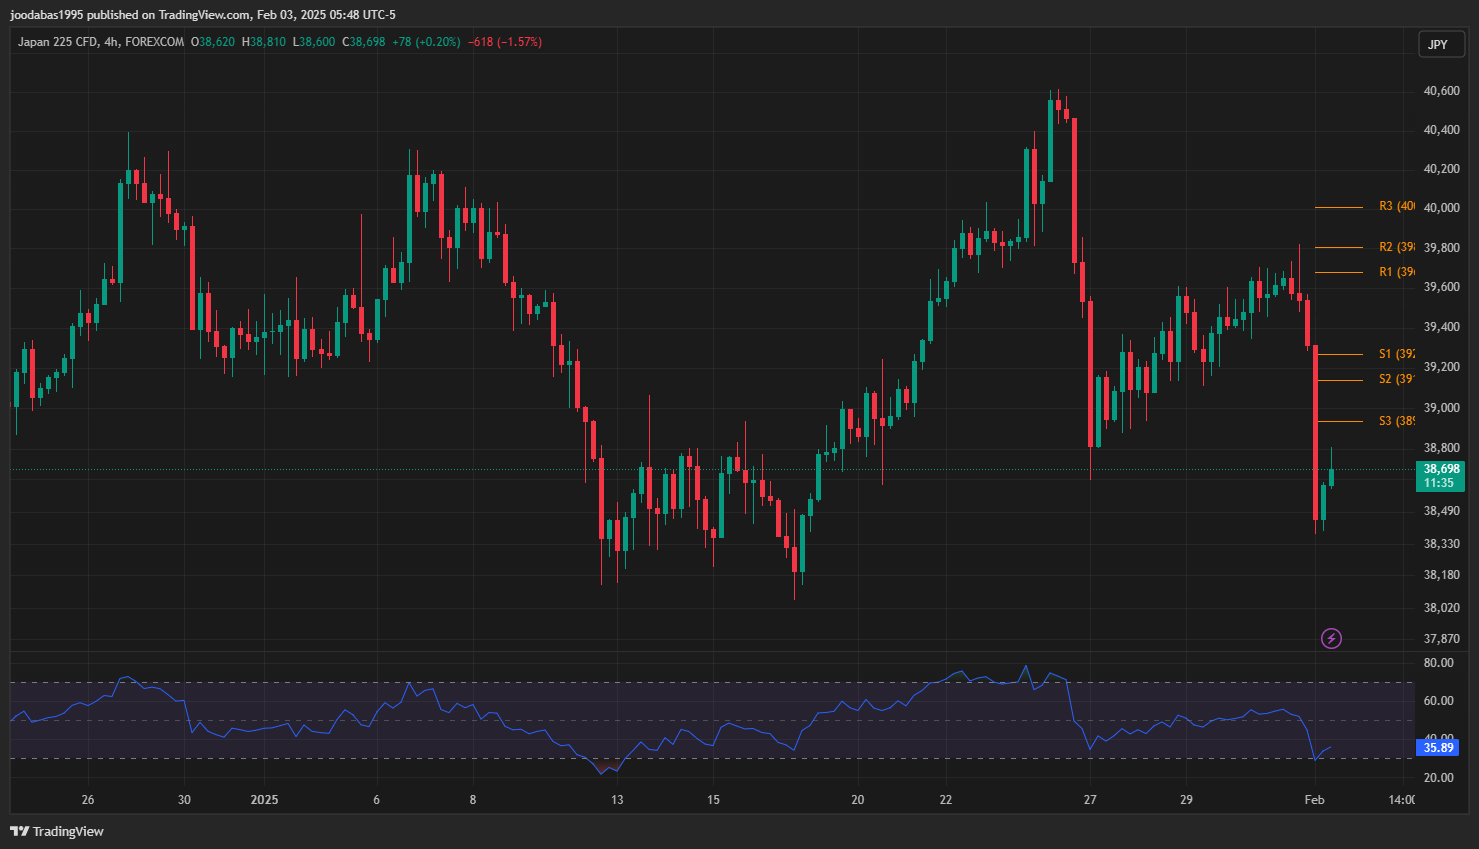Click the 80.00 level on RSI scale
The image size is (1479, 849).
click(1438, 663)
